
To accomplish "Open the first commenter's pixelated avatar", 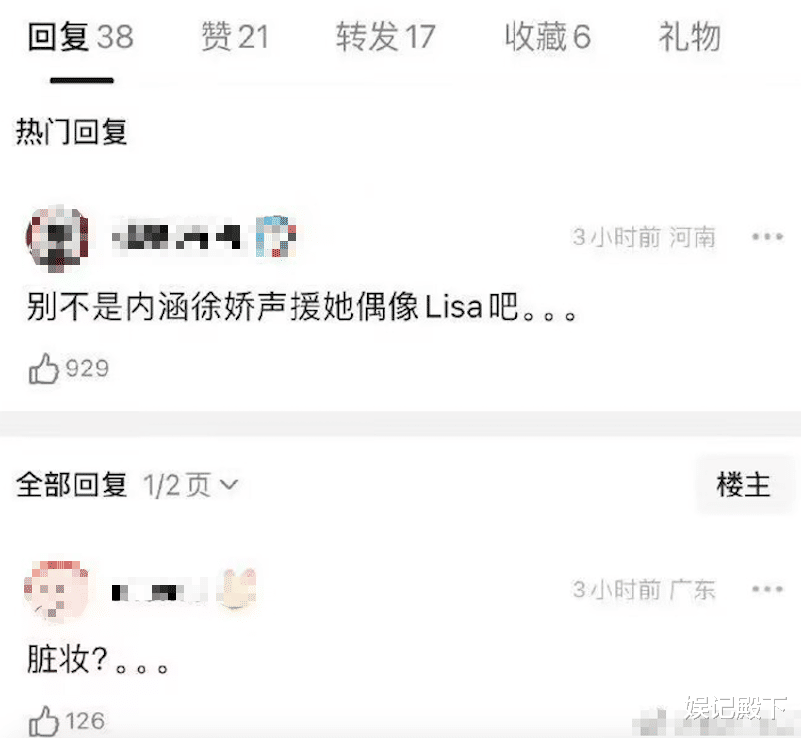I will pyautogui.click(x=57, y=237).
